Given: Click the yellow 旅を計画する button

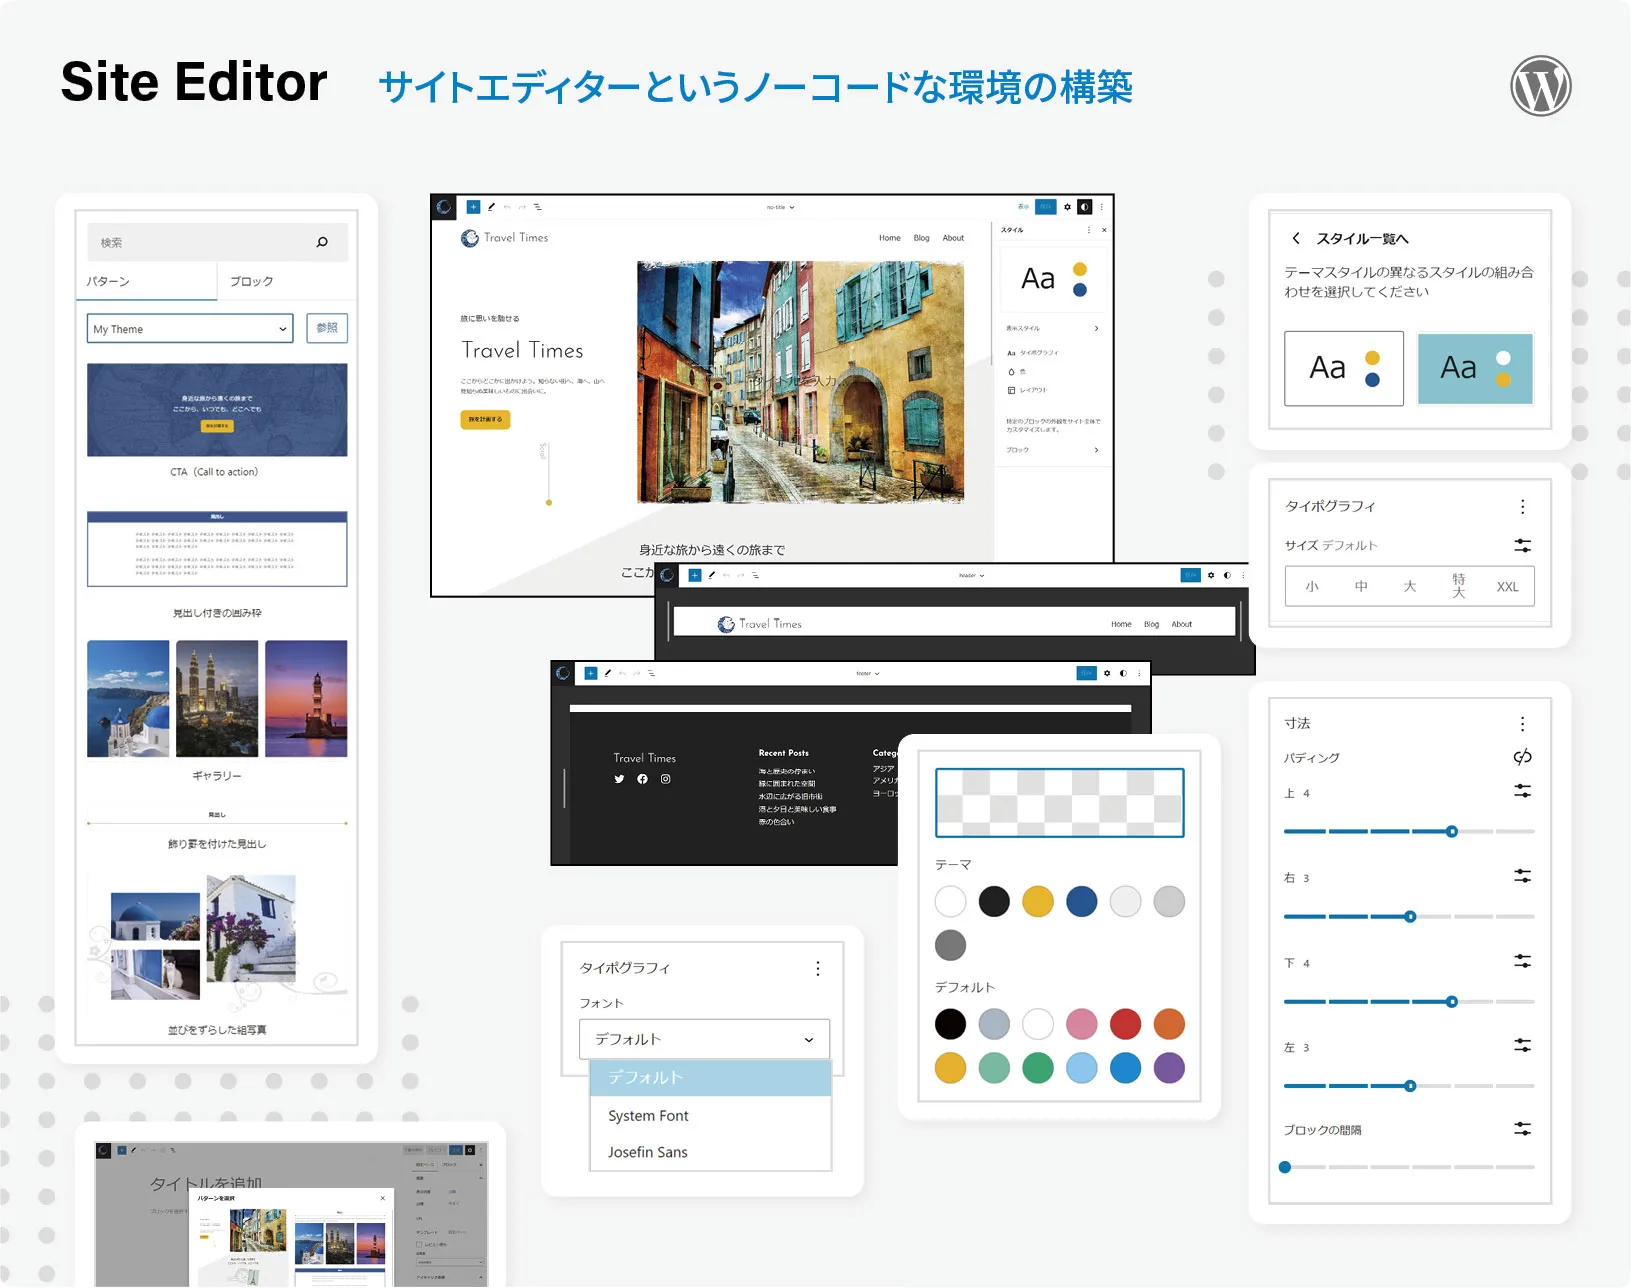Looking at the screenshot, I should pos(485,420).
